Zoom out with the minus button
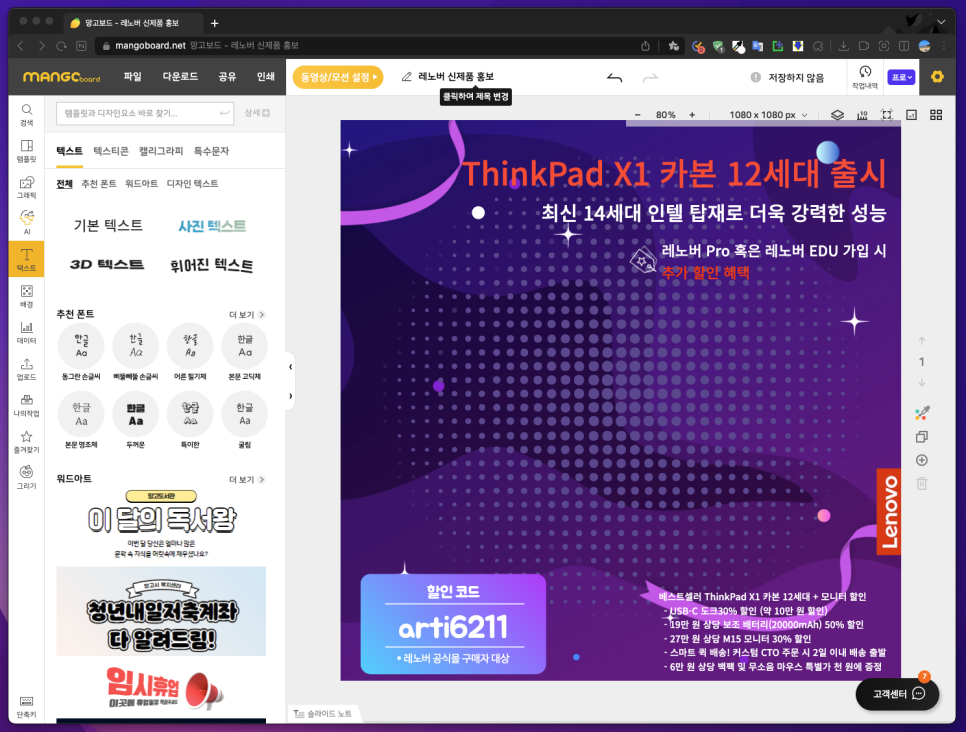The height and width of the screenshot is (732, 966). click(x=638, y=115)
